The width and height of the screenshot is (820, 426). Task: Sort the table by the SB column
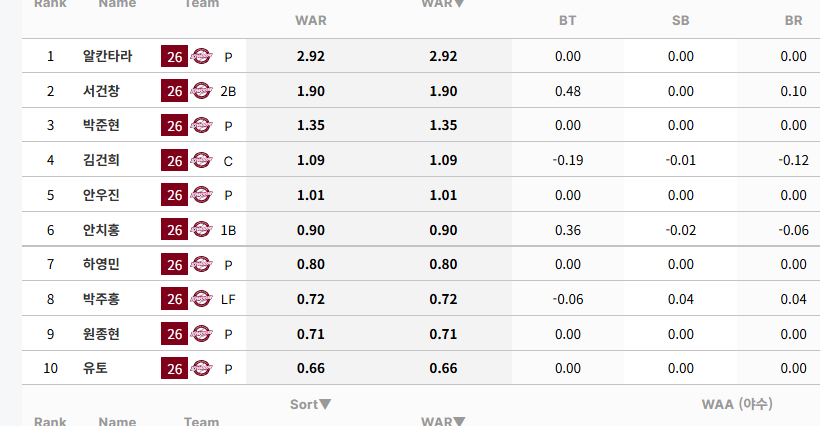680,21
